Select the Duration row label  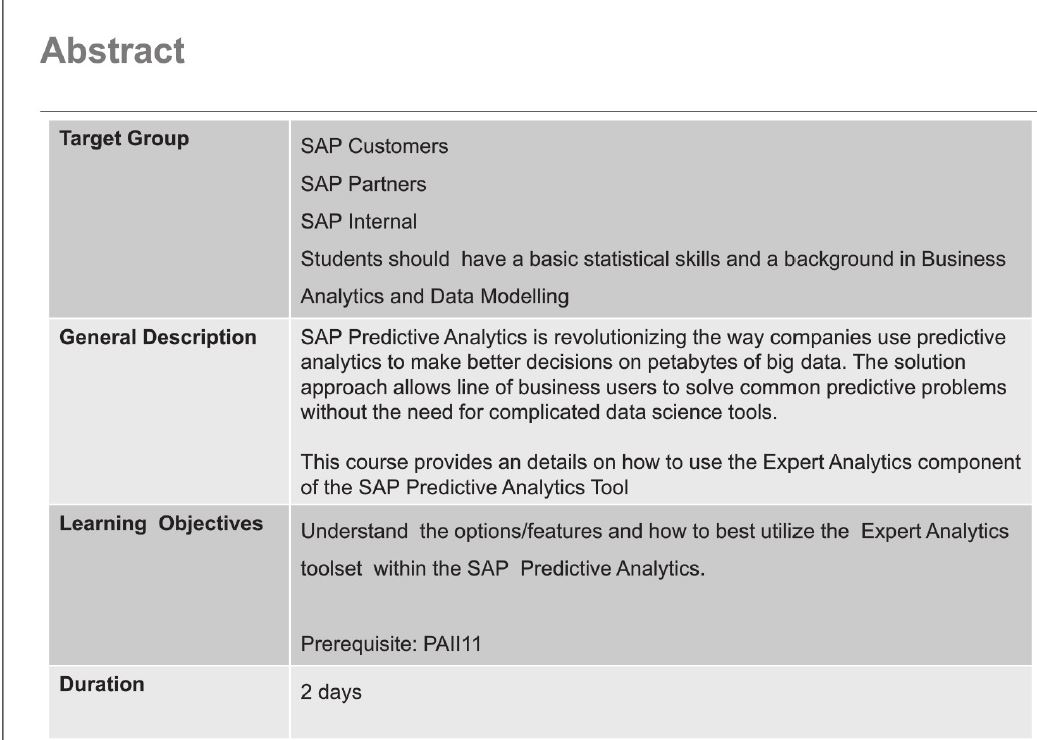tap(102, 684)
